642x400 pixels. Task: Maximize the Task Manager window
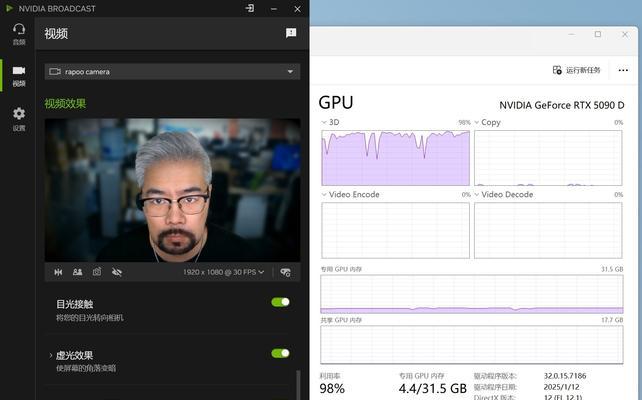coord(598,34)
